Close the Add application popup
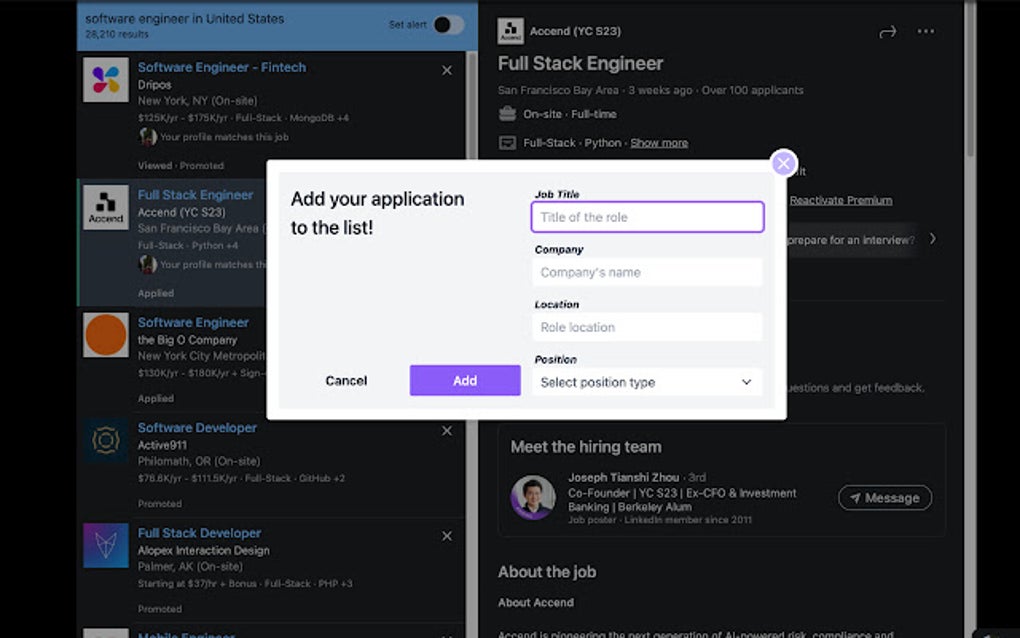 point(783,163)
